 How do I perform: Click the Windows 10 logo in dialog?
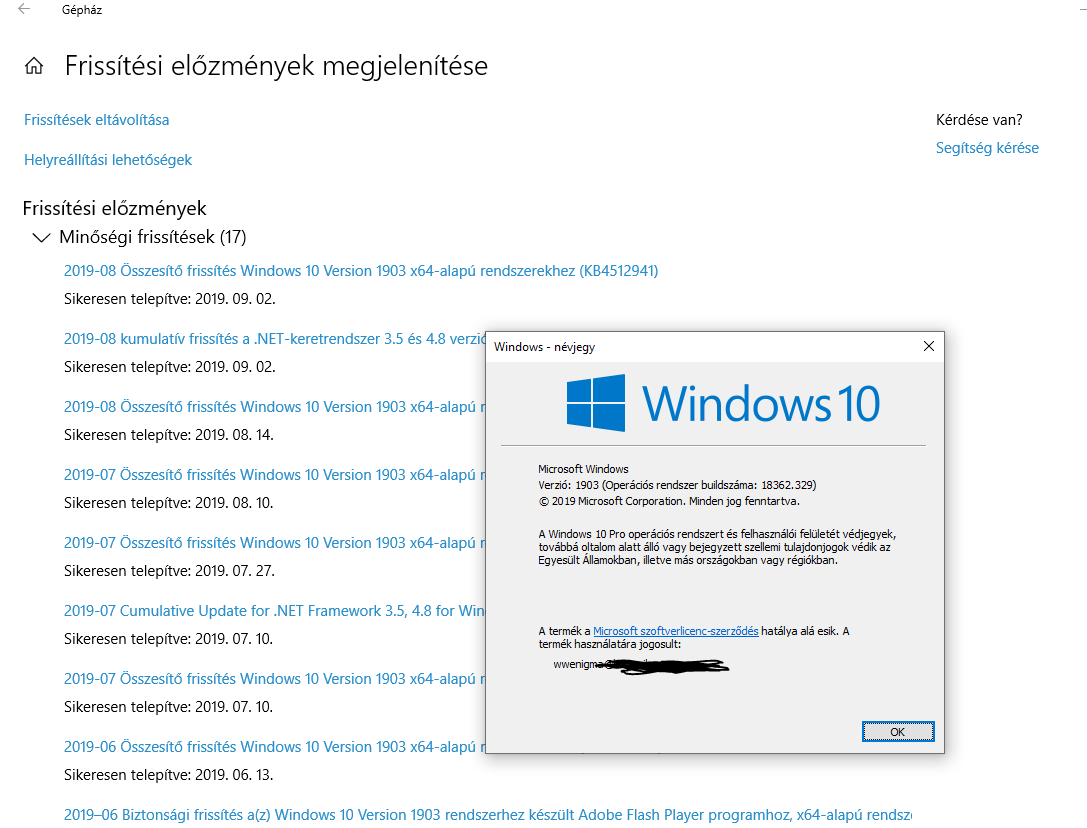click(x=723, y=403)
